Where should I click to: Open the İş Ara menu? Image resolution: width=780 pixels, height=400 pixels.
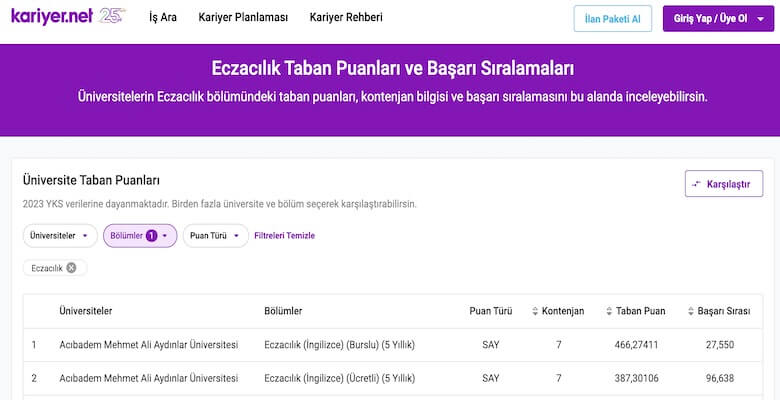163,17
